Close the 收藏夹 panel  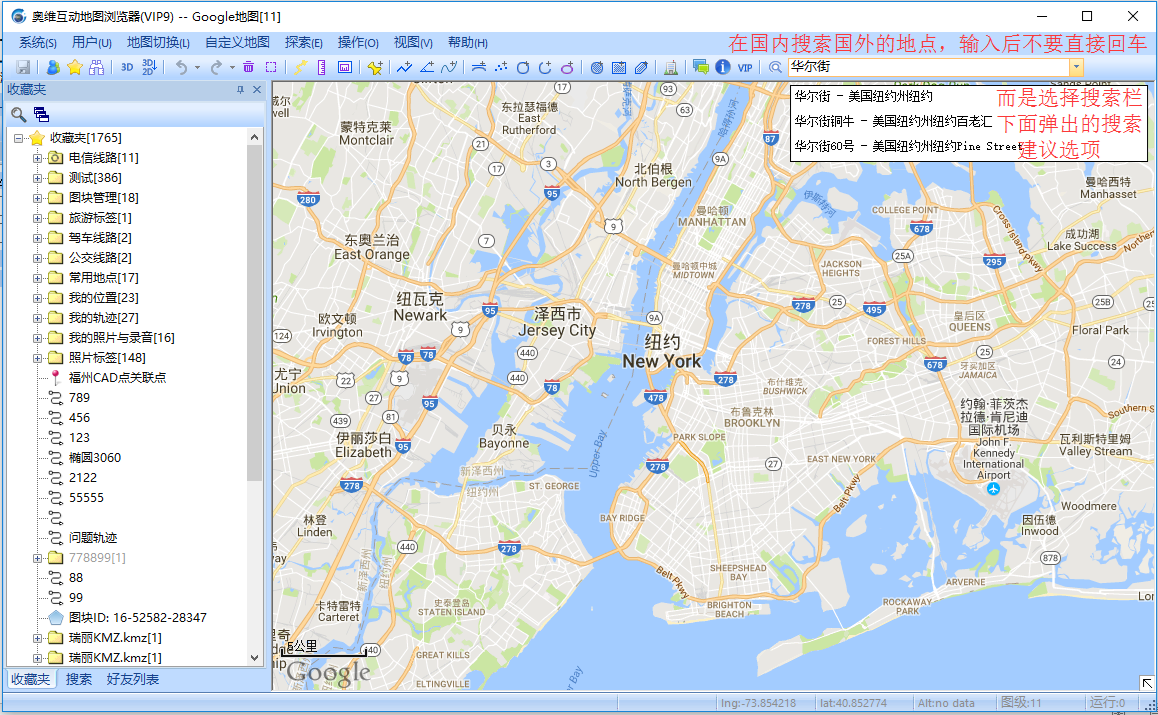[x=257, y=89]
